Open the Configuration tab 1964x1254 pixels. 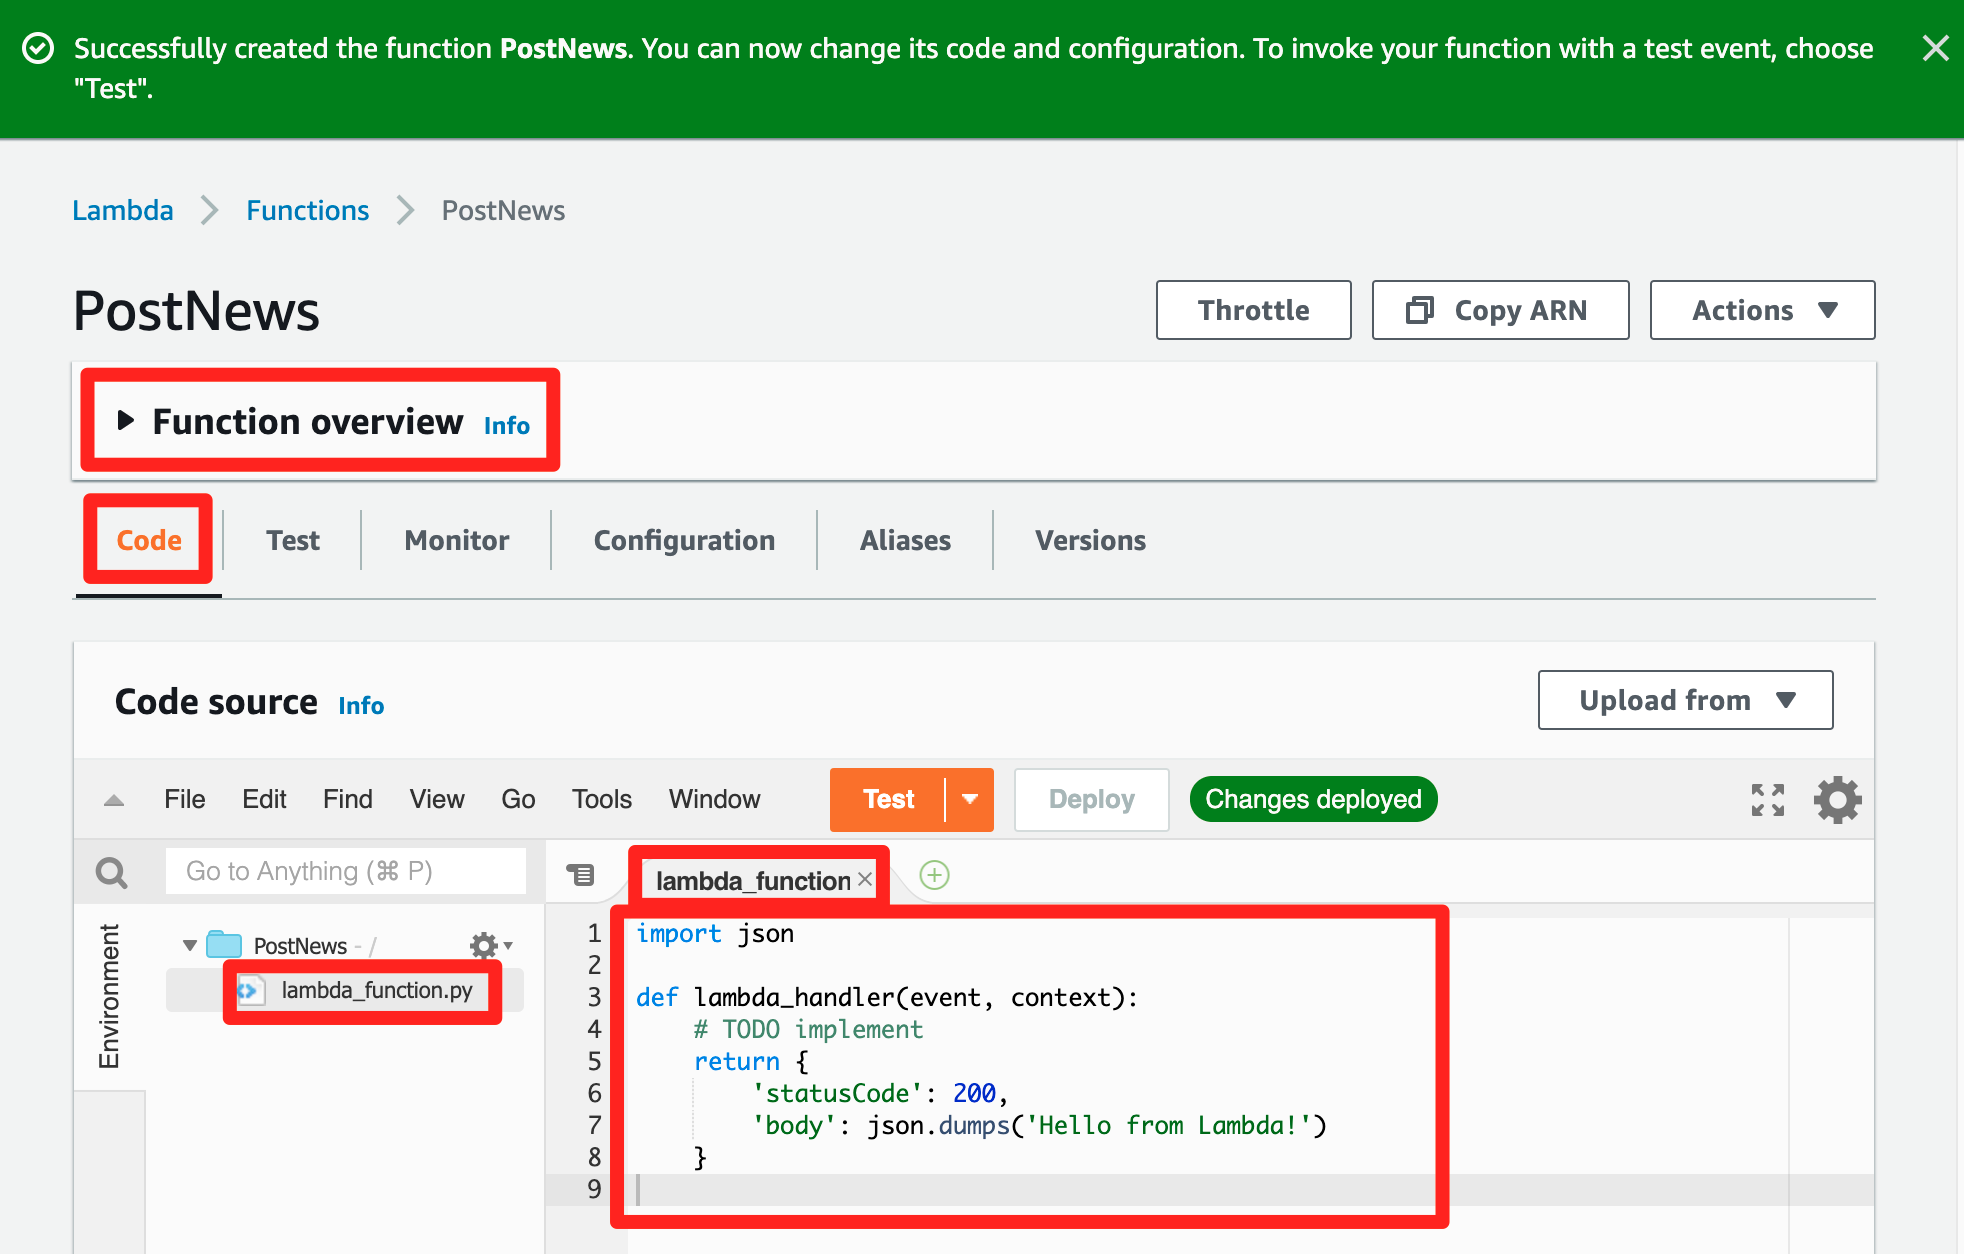684,540
